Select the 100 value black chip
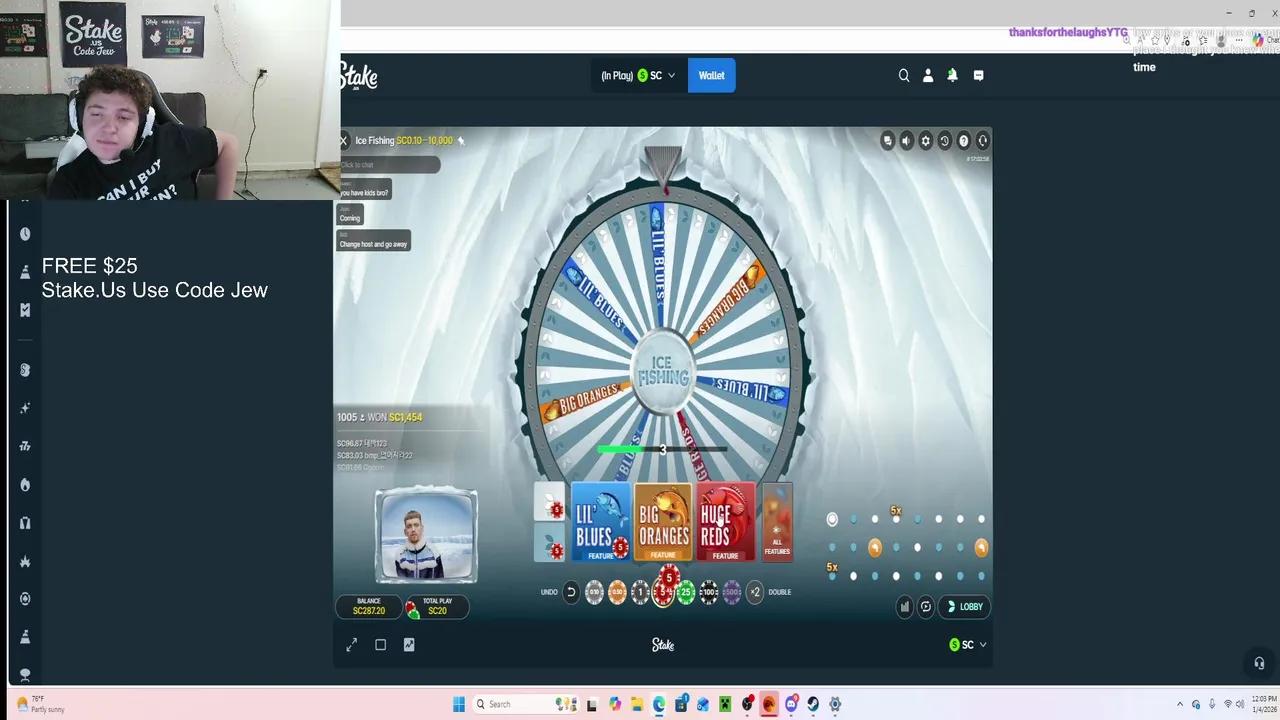 tap(709, 592)
